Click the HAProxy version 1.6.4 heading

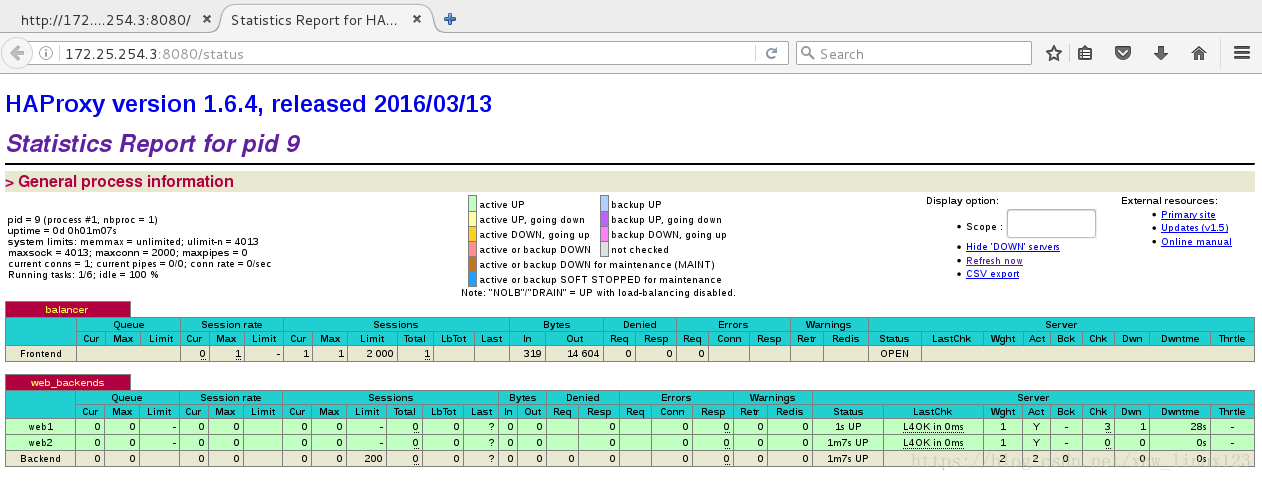tap(248, 104)
